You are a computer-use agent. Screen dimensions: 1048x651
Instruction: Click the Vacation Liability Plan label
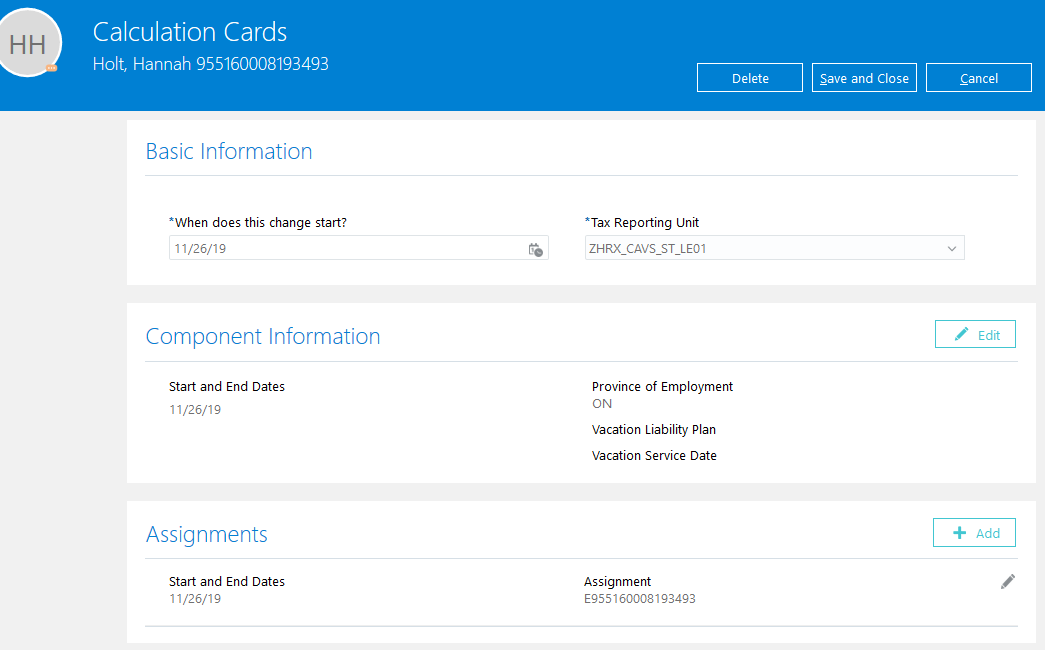tap(654, 430)
